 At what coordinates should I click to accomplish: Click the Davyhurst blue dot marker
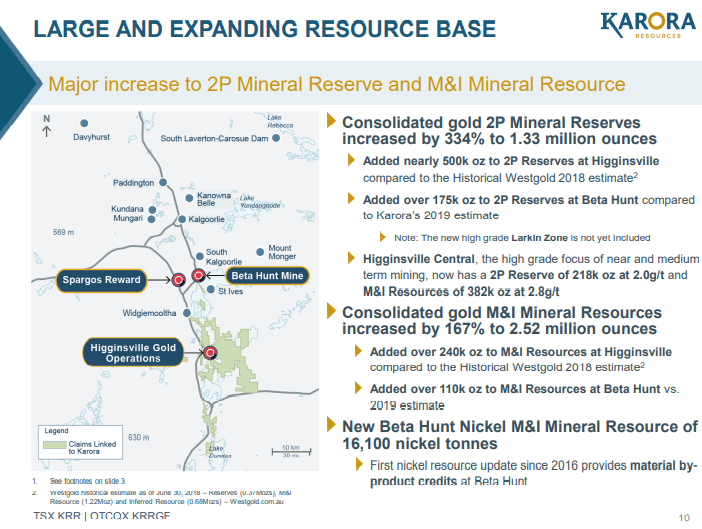pos(84,123)
